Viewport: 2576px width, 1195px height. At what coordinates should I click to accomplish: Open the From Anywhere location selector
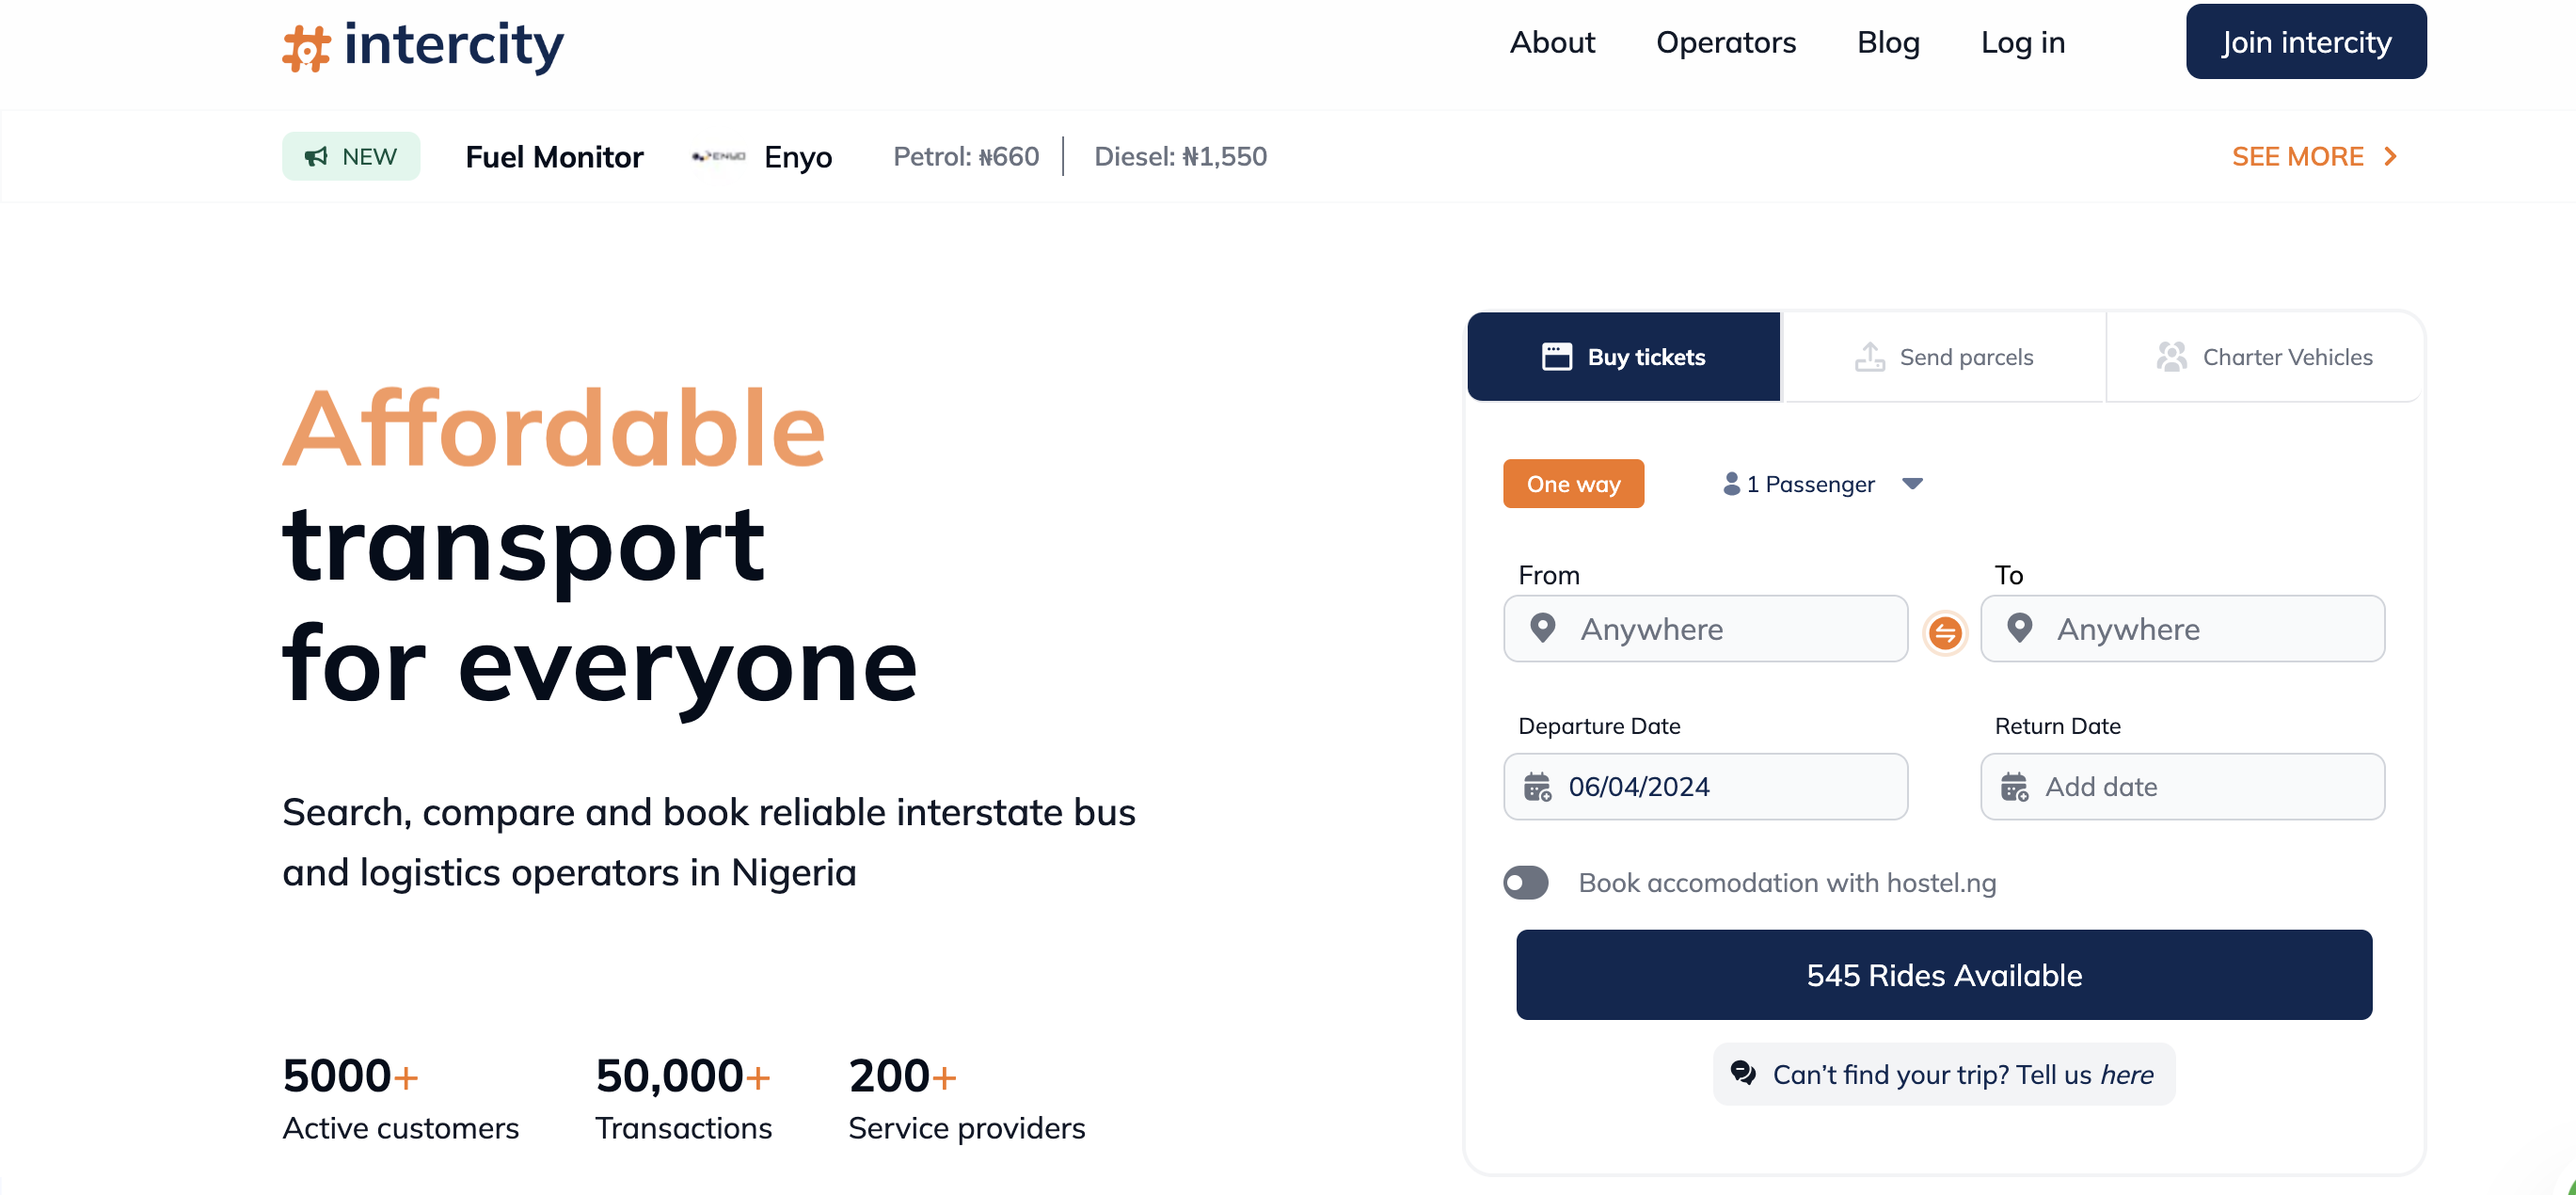pyautogui.click(x=1705, y=628)
